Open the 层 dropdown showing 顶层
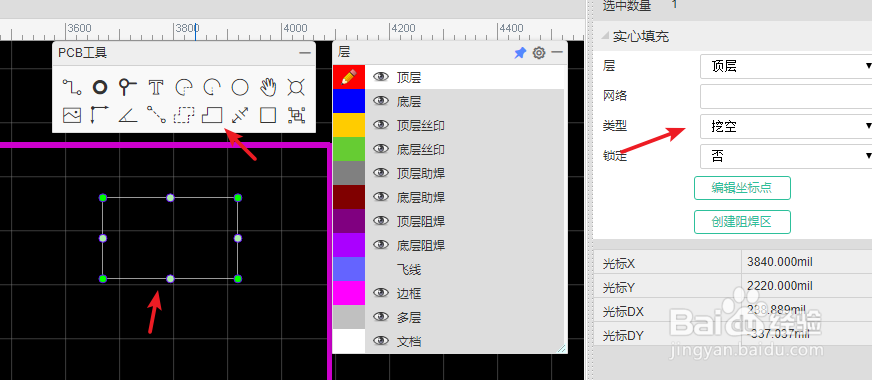 (786, 66)
